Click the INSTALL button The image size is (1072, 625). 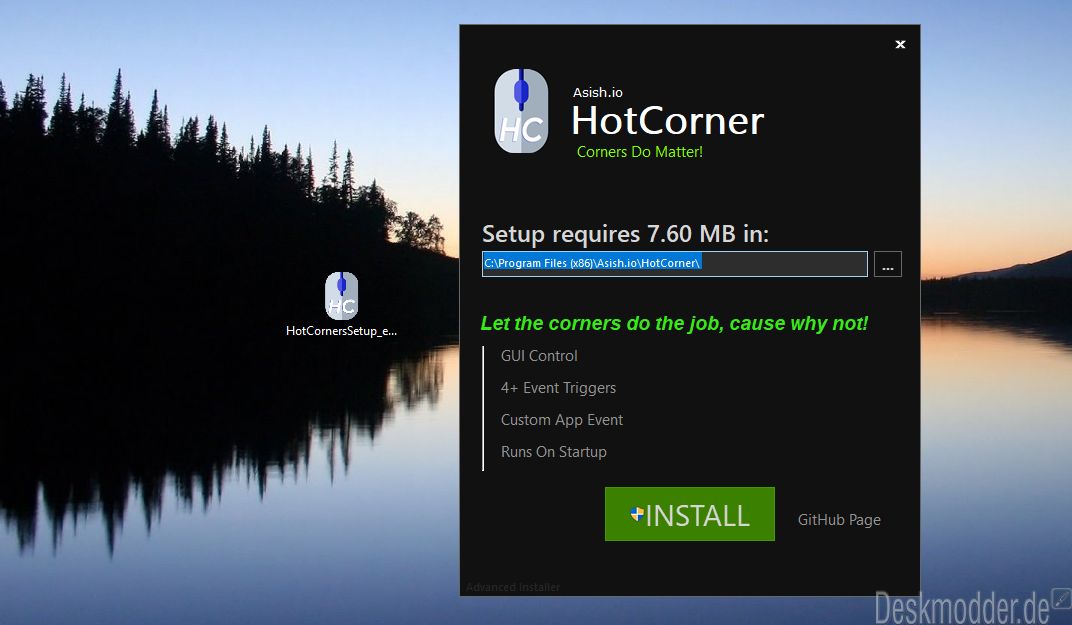[690, 514]
